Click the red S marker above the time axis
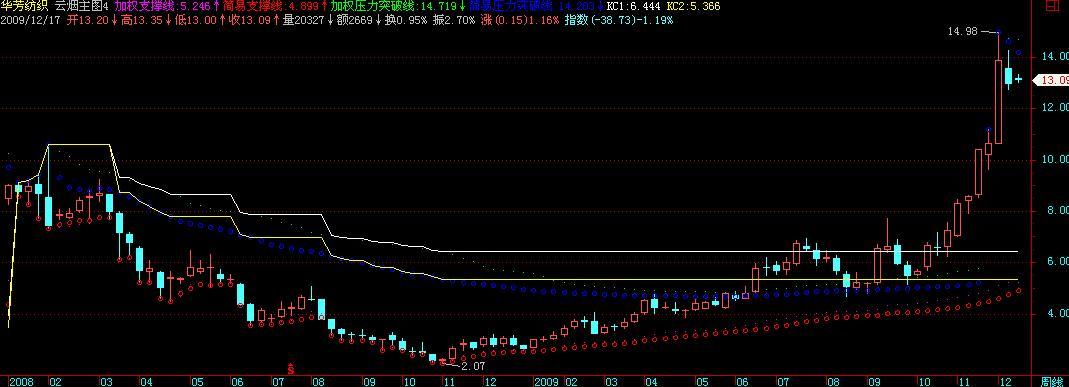This screenshot has width=1069, height=387. [290, 370]
